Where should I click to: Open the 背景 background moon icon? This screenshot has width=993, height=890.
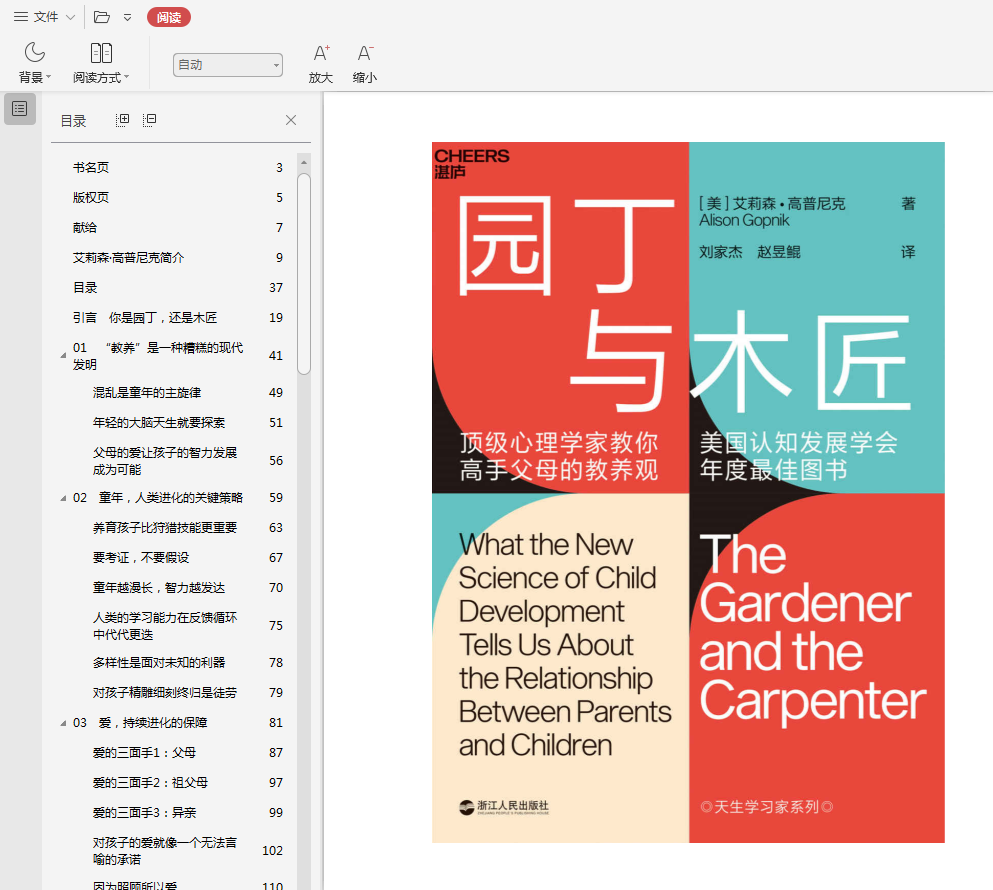(x=35, y=53)
